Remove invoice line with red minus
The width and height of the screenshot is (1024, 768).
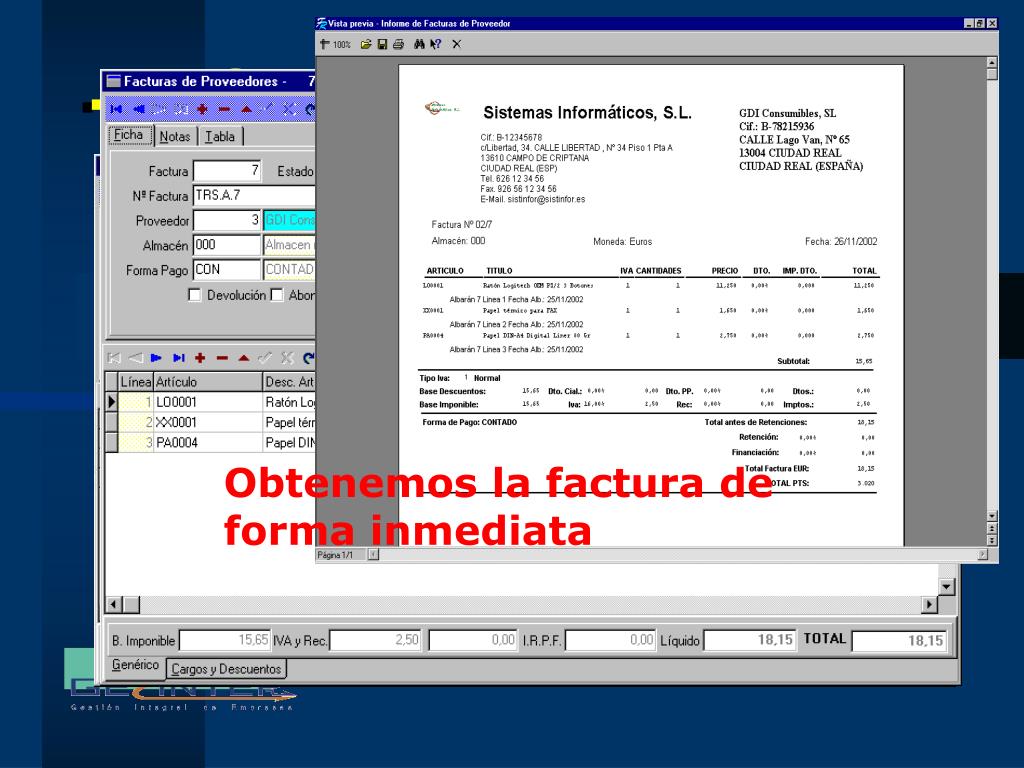click(x=222, y=358)
